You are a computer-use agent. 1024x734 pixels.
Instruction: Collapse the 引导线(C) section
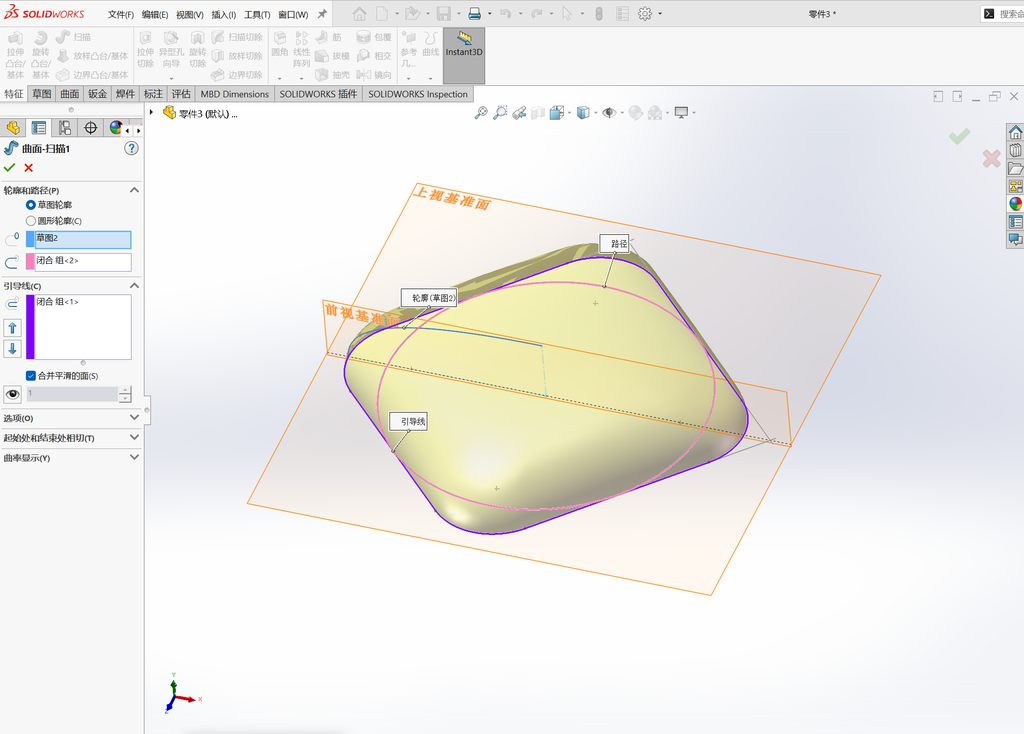pyautogui.click(x=135, y=285)
